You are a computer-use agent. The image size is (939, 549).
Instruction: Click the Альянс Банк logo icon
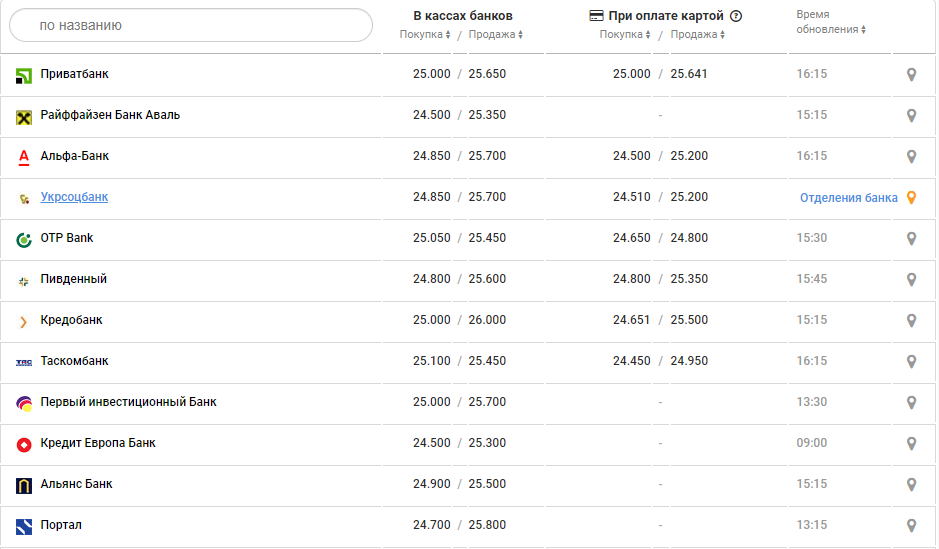tap(24, 485)
